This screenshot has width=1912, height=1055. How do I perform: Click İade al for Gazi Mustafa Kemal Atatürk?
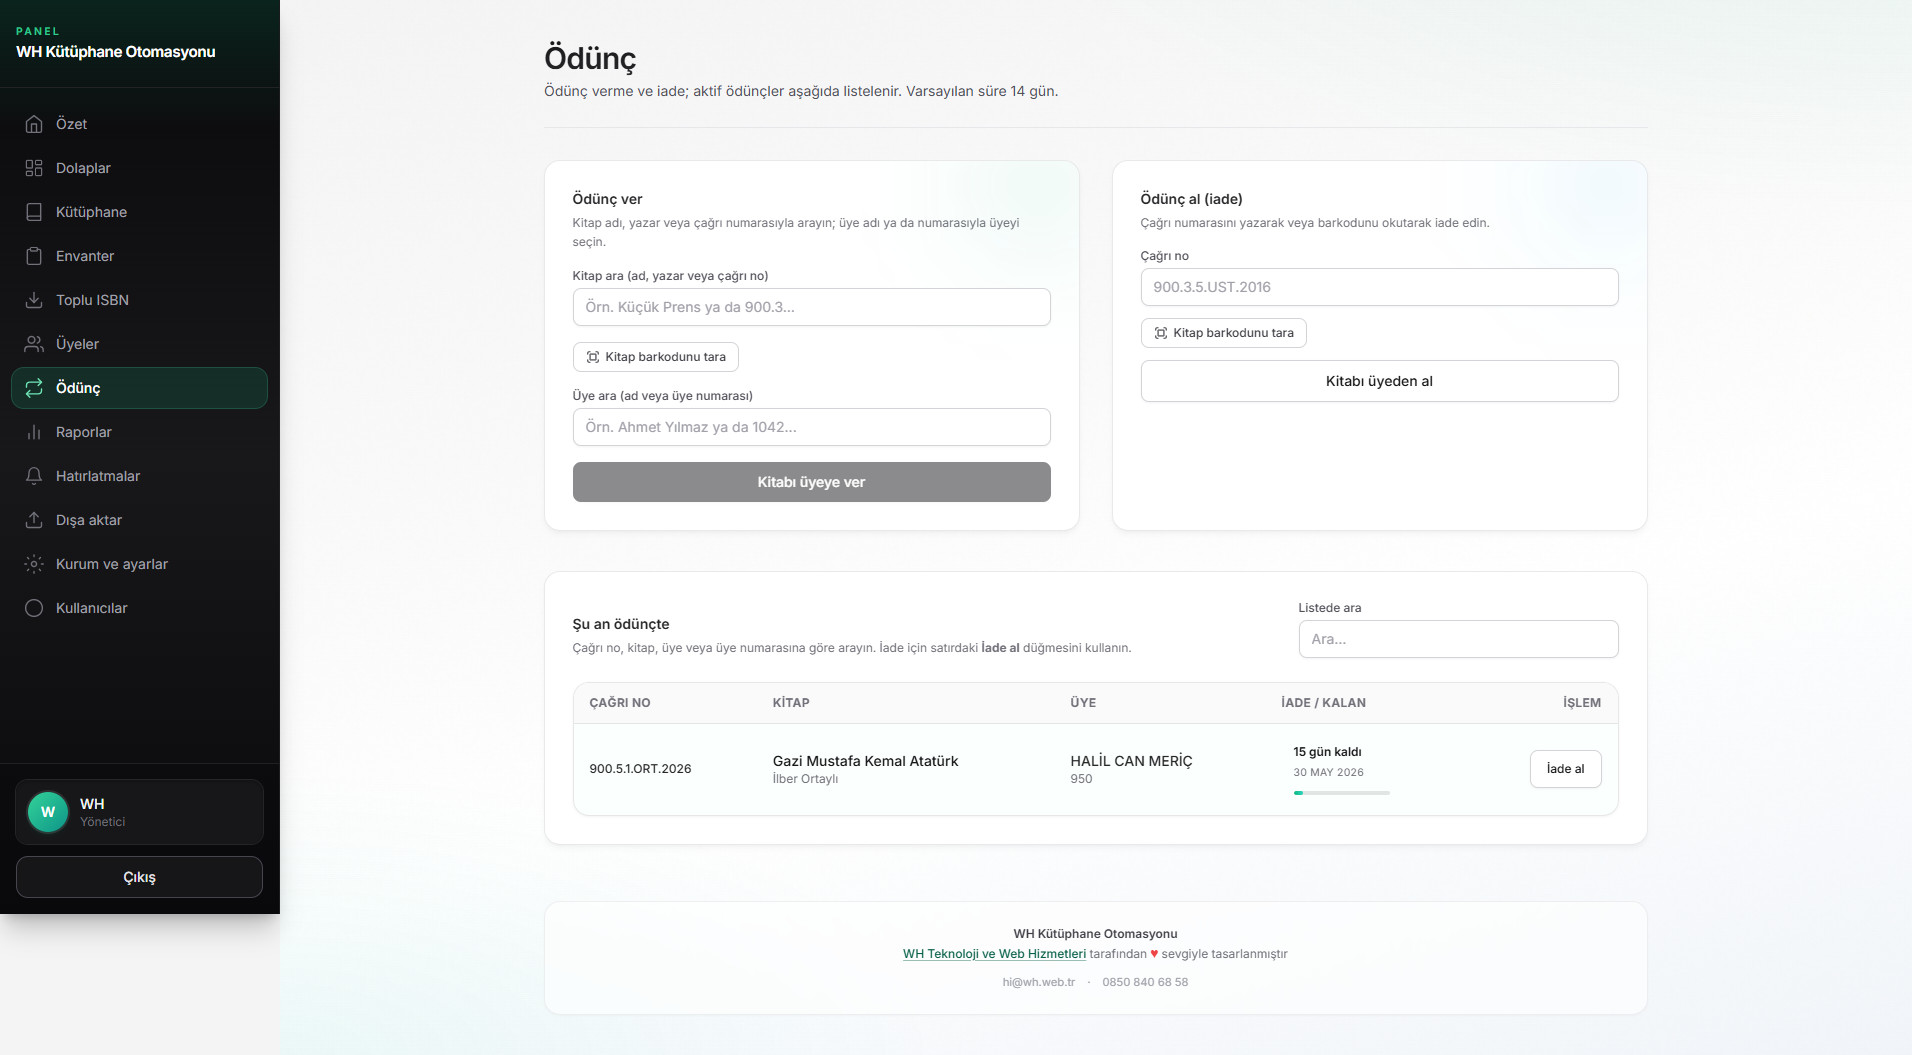tap(1565, 769)
